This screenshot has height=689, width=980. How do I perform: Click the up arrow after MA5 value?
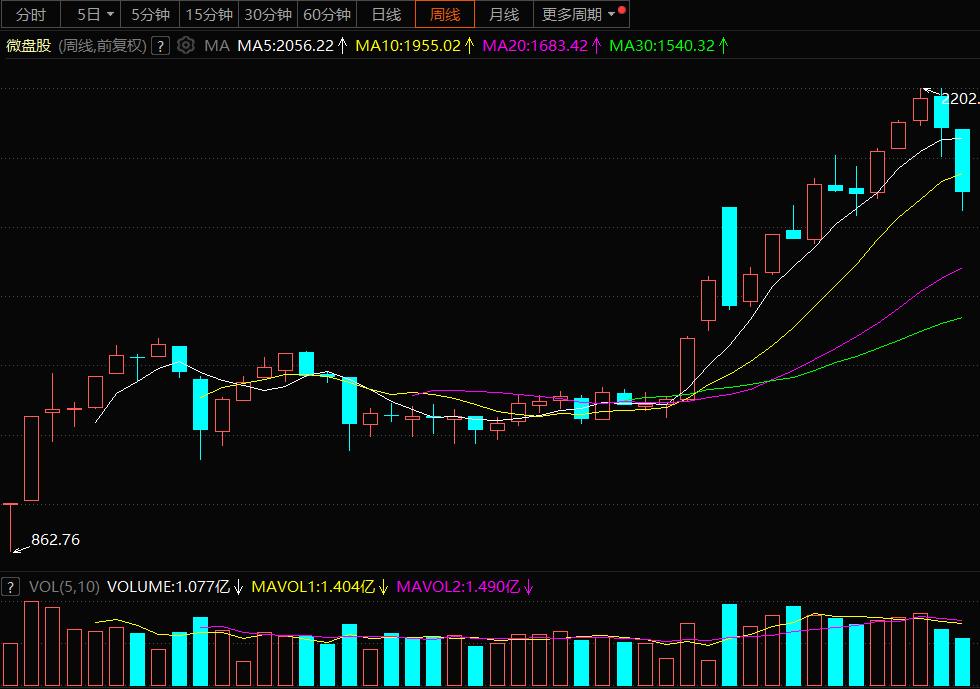tap(342, 45)
